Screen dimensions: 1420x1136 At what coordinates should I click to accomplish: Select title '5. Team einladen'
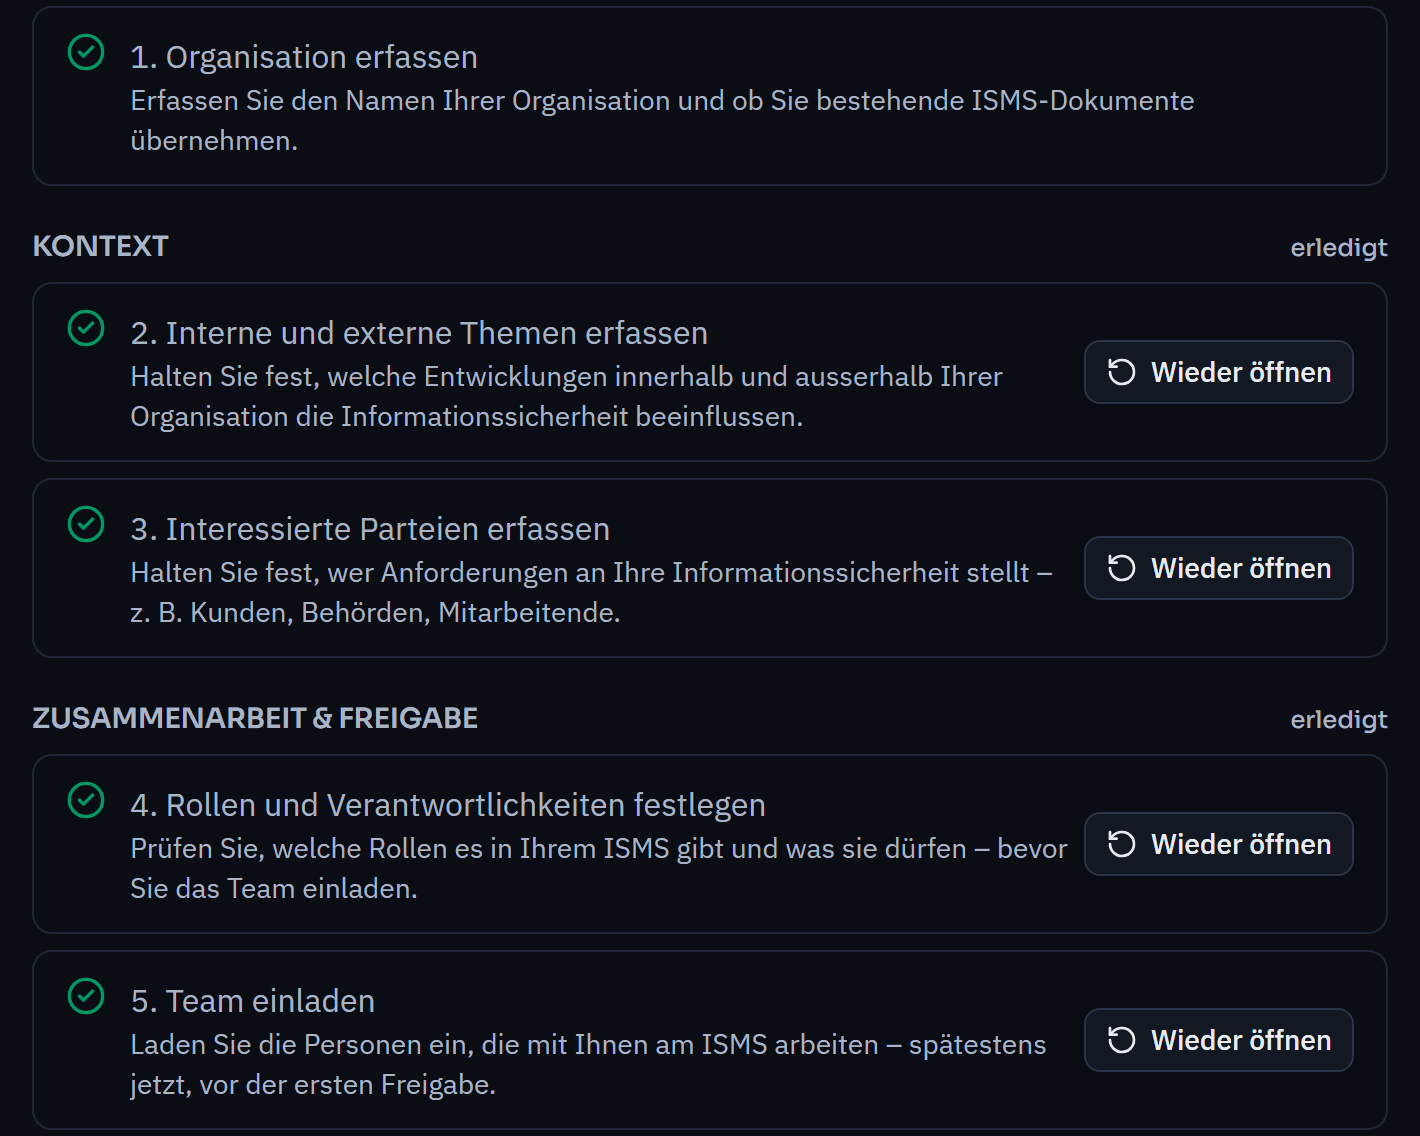(x=253, y=1001)
